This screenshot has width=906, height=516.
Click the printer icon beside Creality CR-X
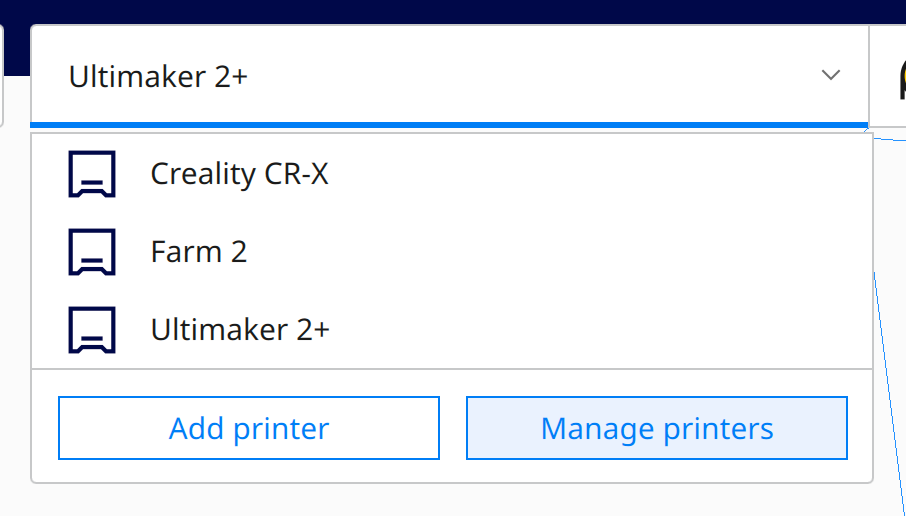tap(92, 174)
